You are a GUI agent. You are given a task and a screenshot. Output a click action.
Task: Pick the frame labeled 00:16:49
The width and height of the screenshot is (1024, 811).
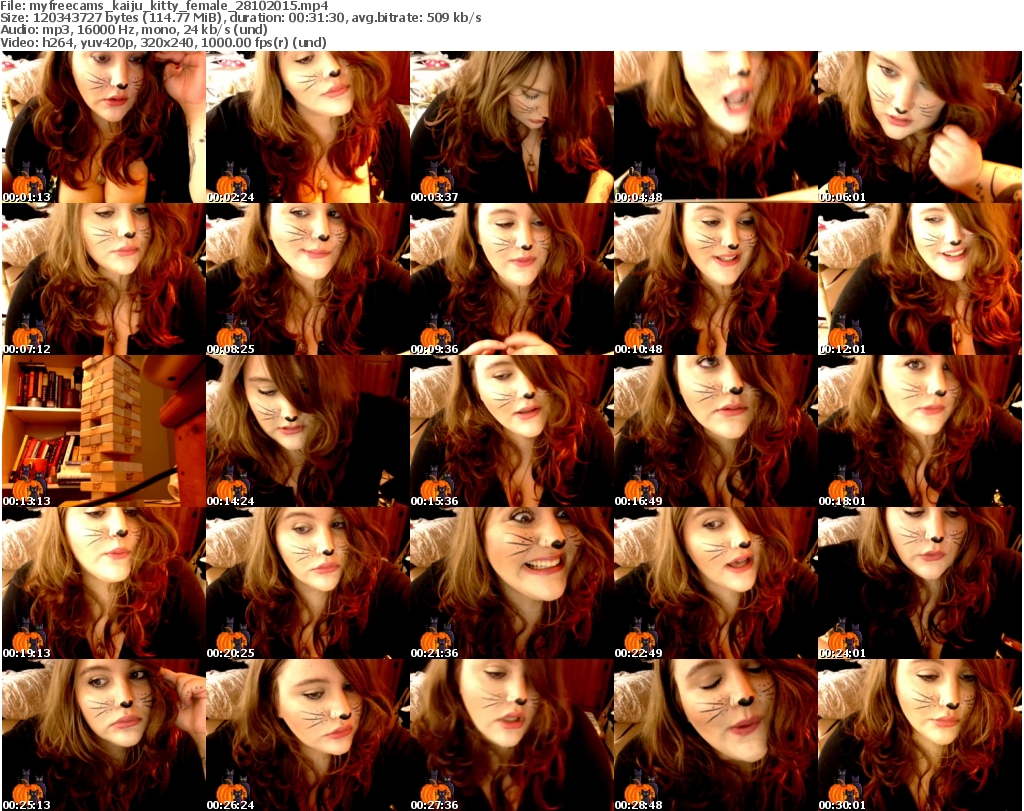pos(716,432)
